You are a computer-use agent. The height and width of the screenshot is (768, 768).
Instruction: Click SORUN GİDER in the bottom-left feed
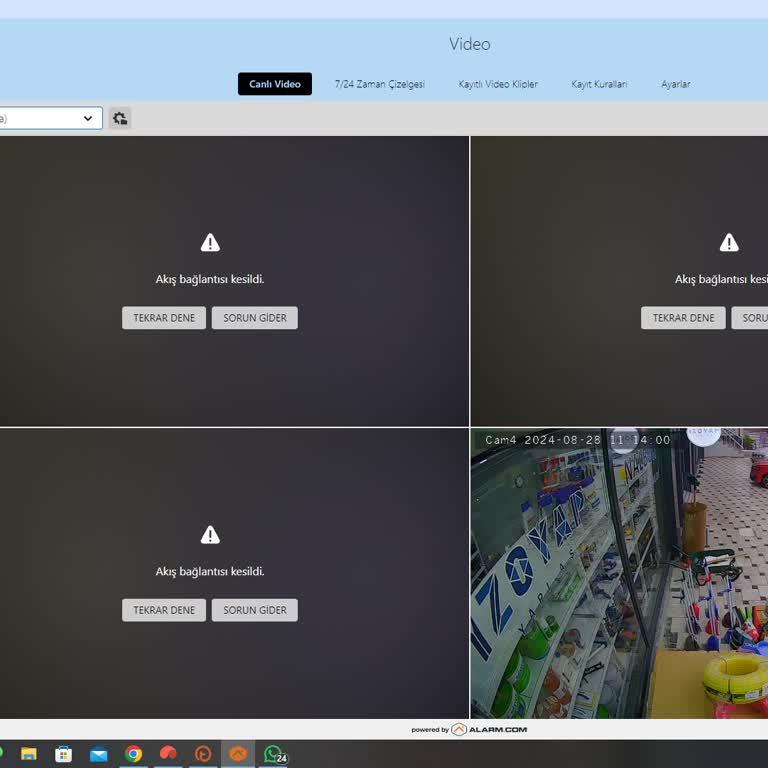(255, 610)
